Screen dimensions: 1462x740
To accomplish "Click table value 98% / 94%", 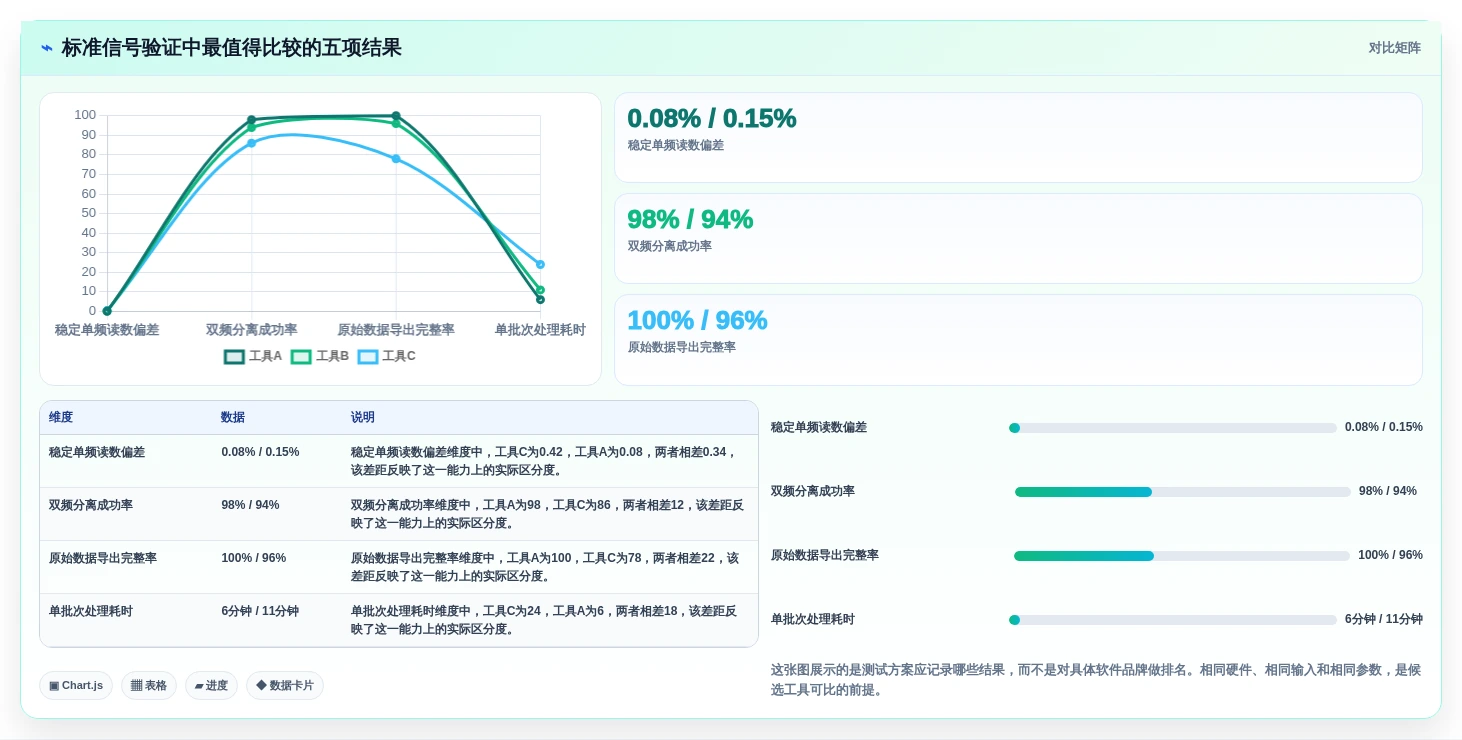I will [x=250, y=505].
